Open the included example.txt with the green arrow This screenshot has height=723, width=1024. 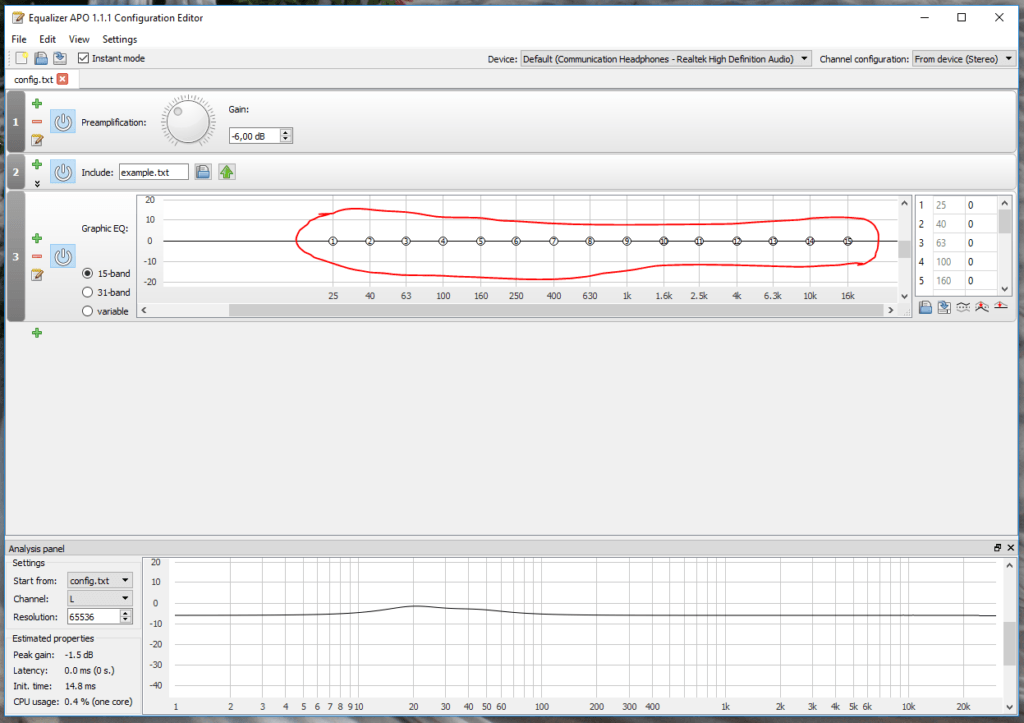click(226, 171)
